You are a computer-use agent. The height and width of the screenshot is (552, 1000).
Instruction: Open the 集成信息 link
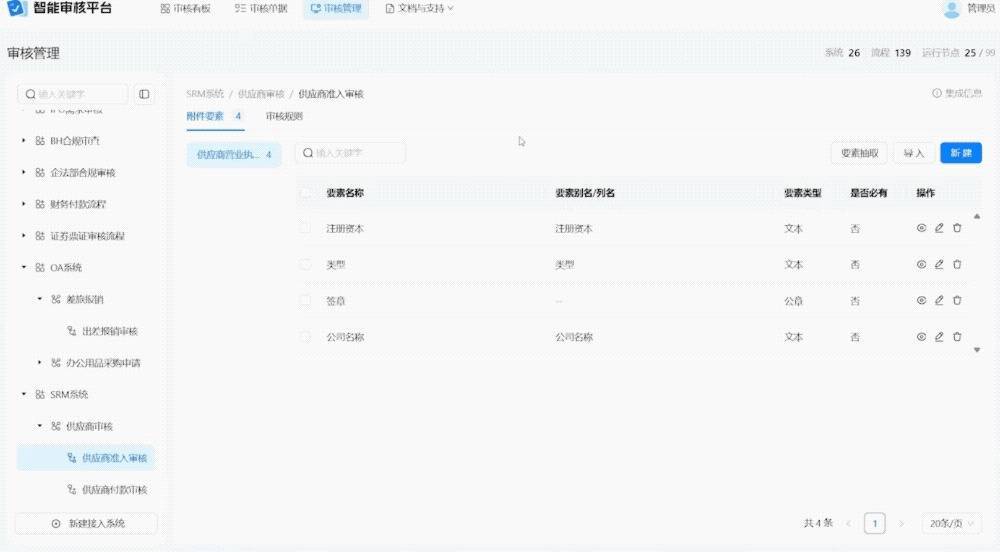pos(957,93)
